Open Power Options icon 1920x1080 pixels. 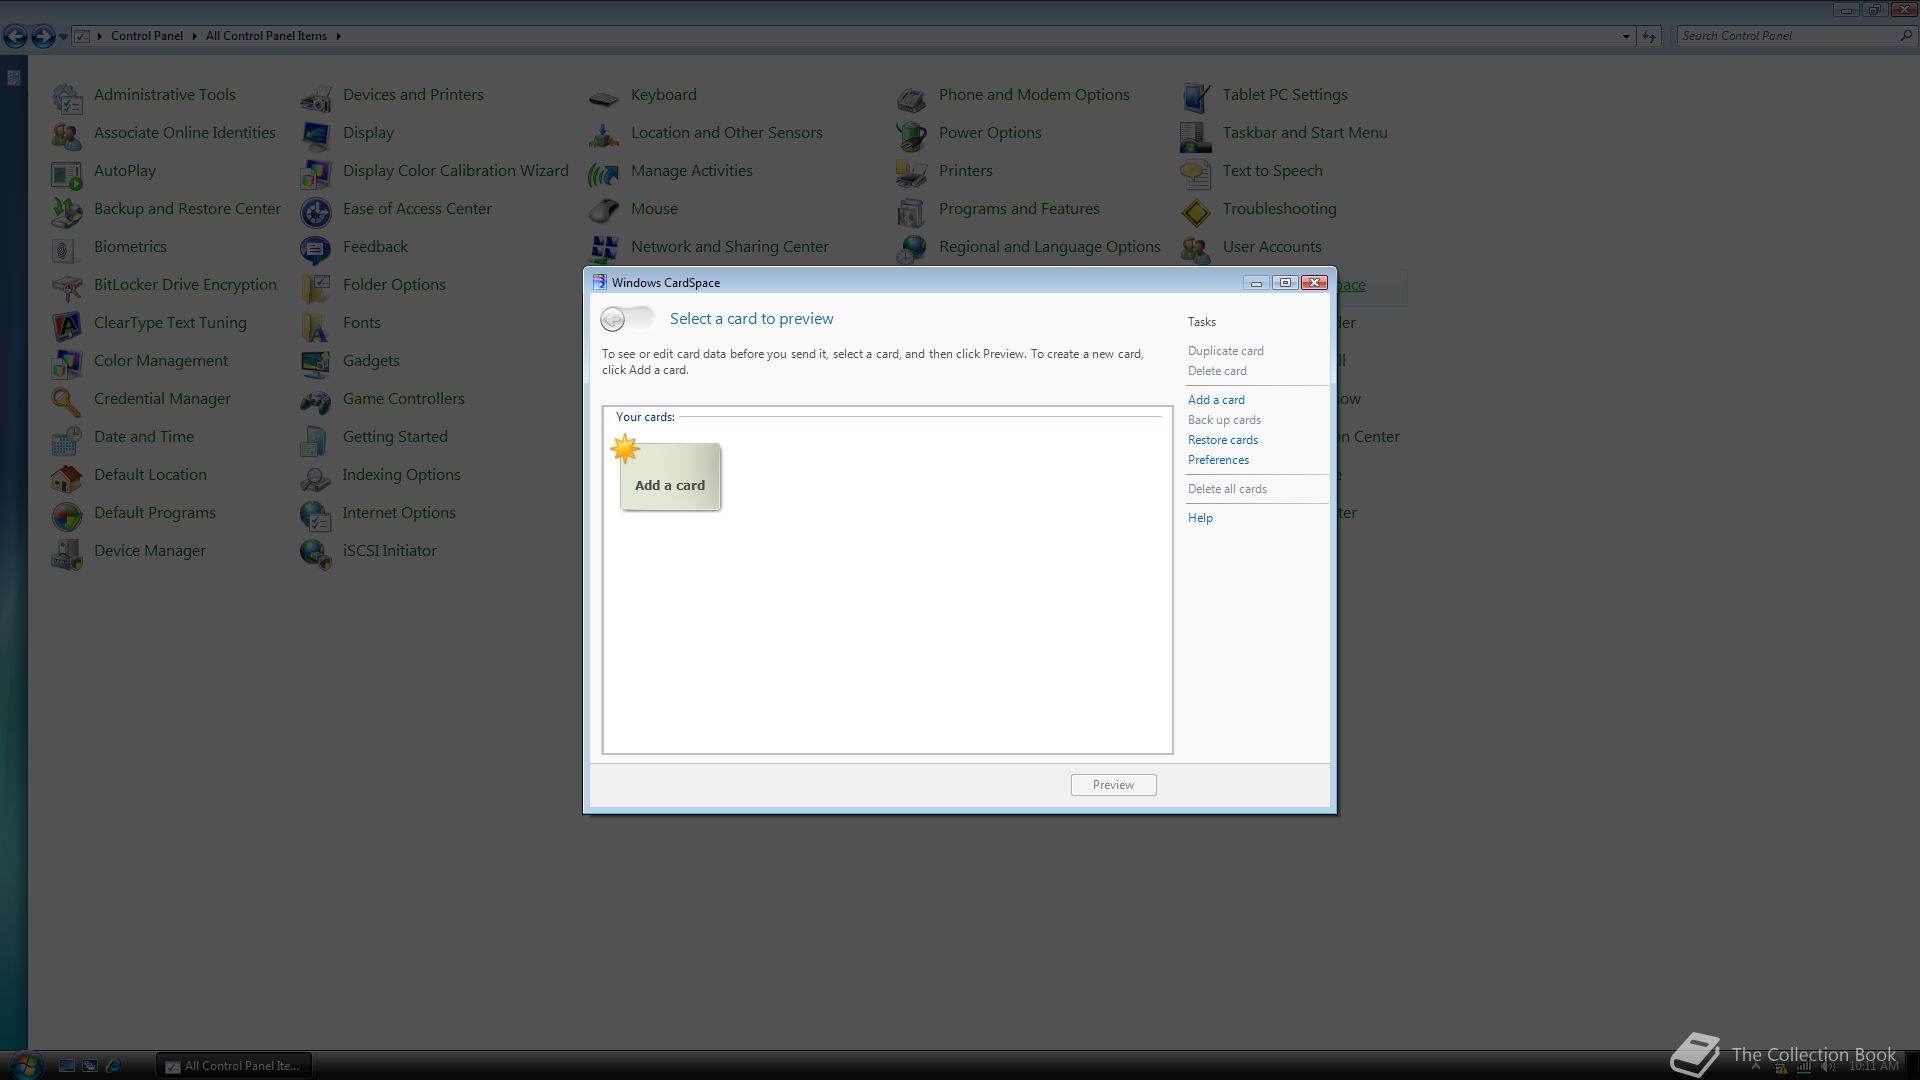(912, 135)
